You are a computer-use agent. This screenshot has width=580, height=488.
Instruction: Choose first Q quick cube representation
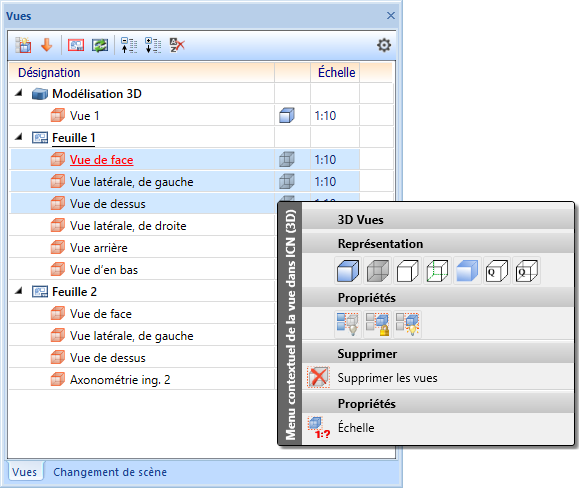tap(496, 271)
